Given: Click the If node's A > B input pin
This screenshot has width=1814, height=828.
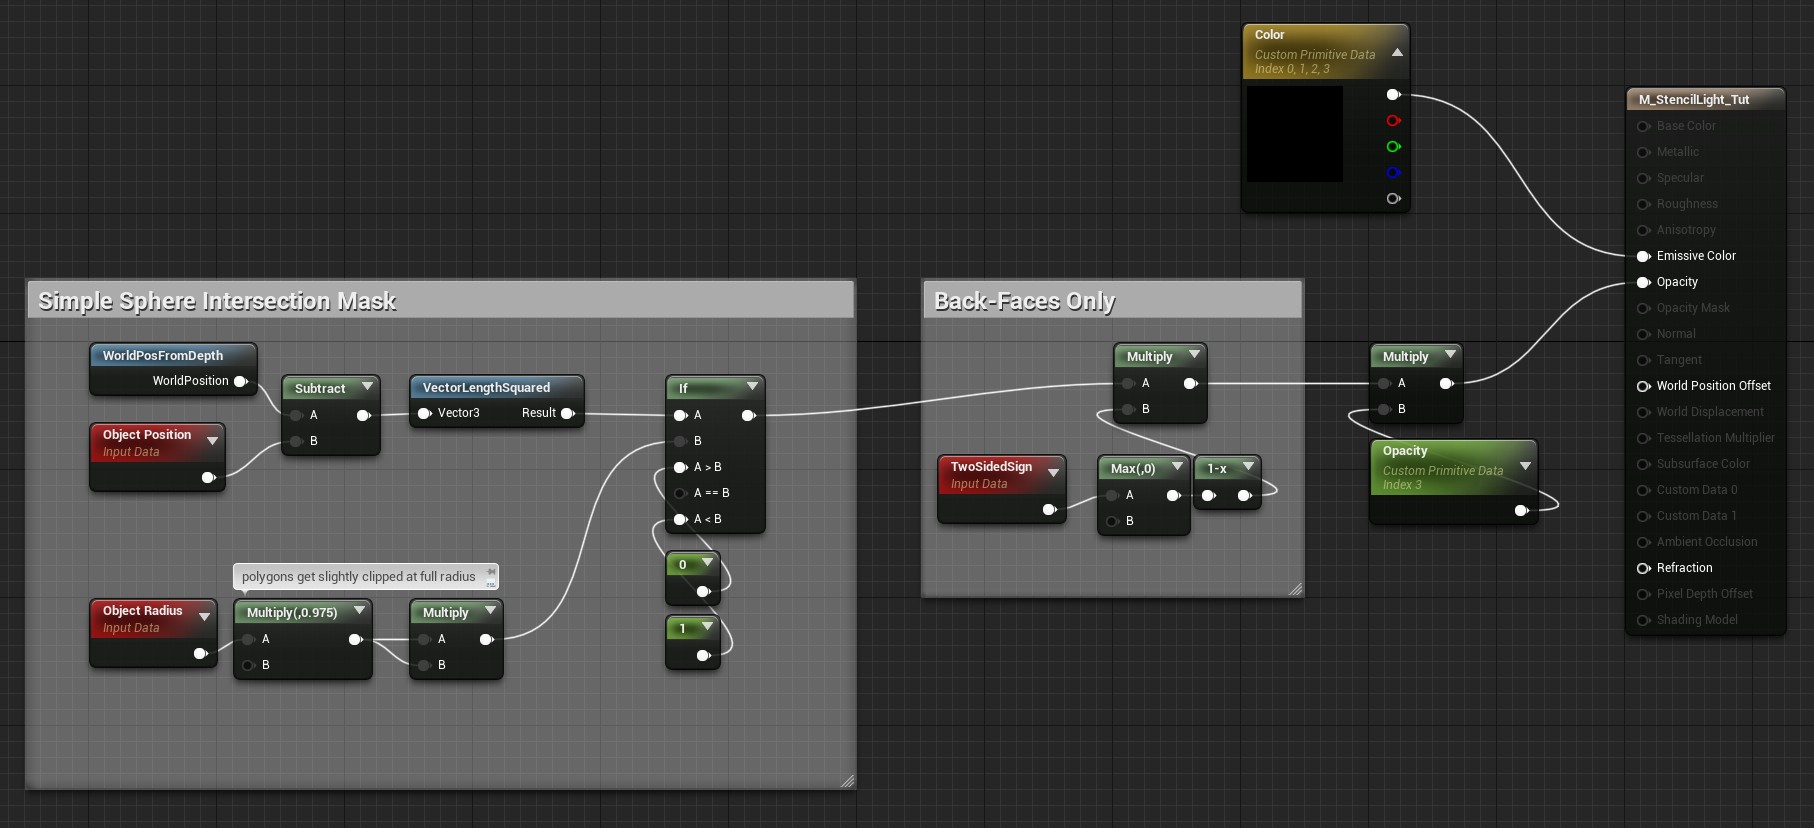Looking at the screenshot, I should coord(680,467).
